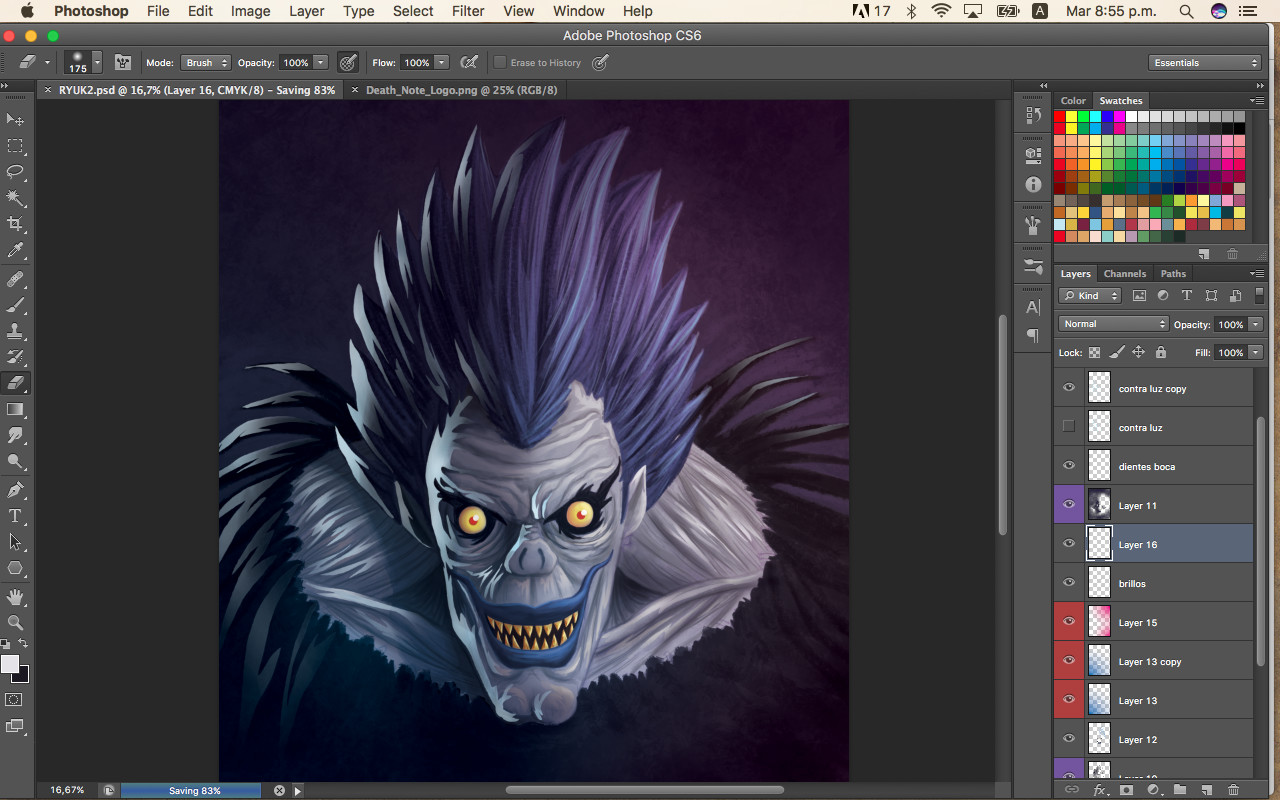Image resolution: width=1280 pixels, height=800 pixels.
Task: Open the Layer menu
Action: (x=306, y=11)
